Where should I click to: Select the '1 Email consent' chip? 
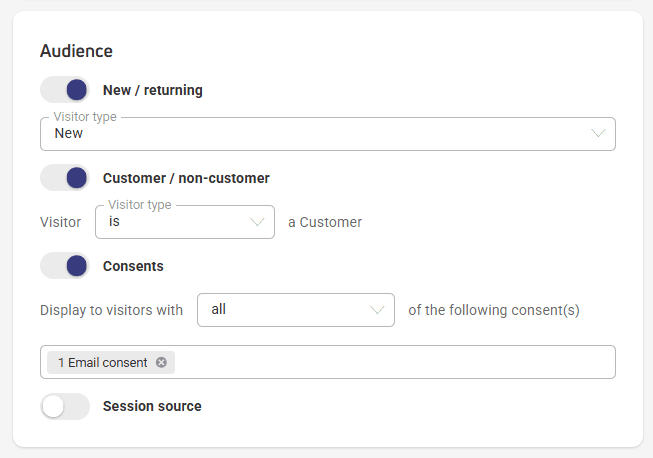pyautogui.click(x=102, y=362)
